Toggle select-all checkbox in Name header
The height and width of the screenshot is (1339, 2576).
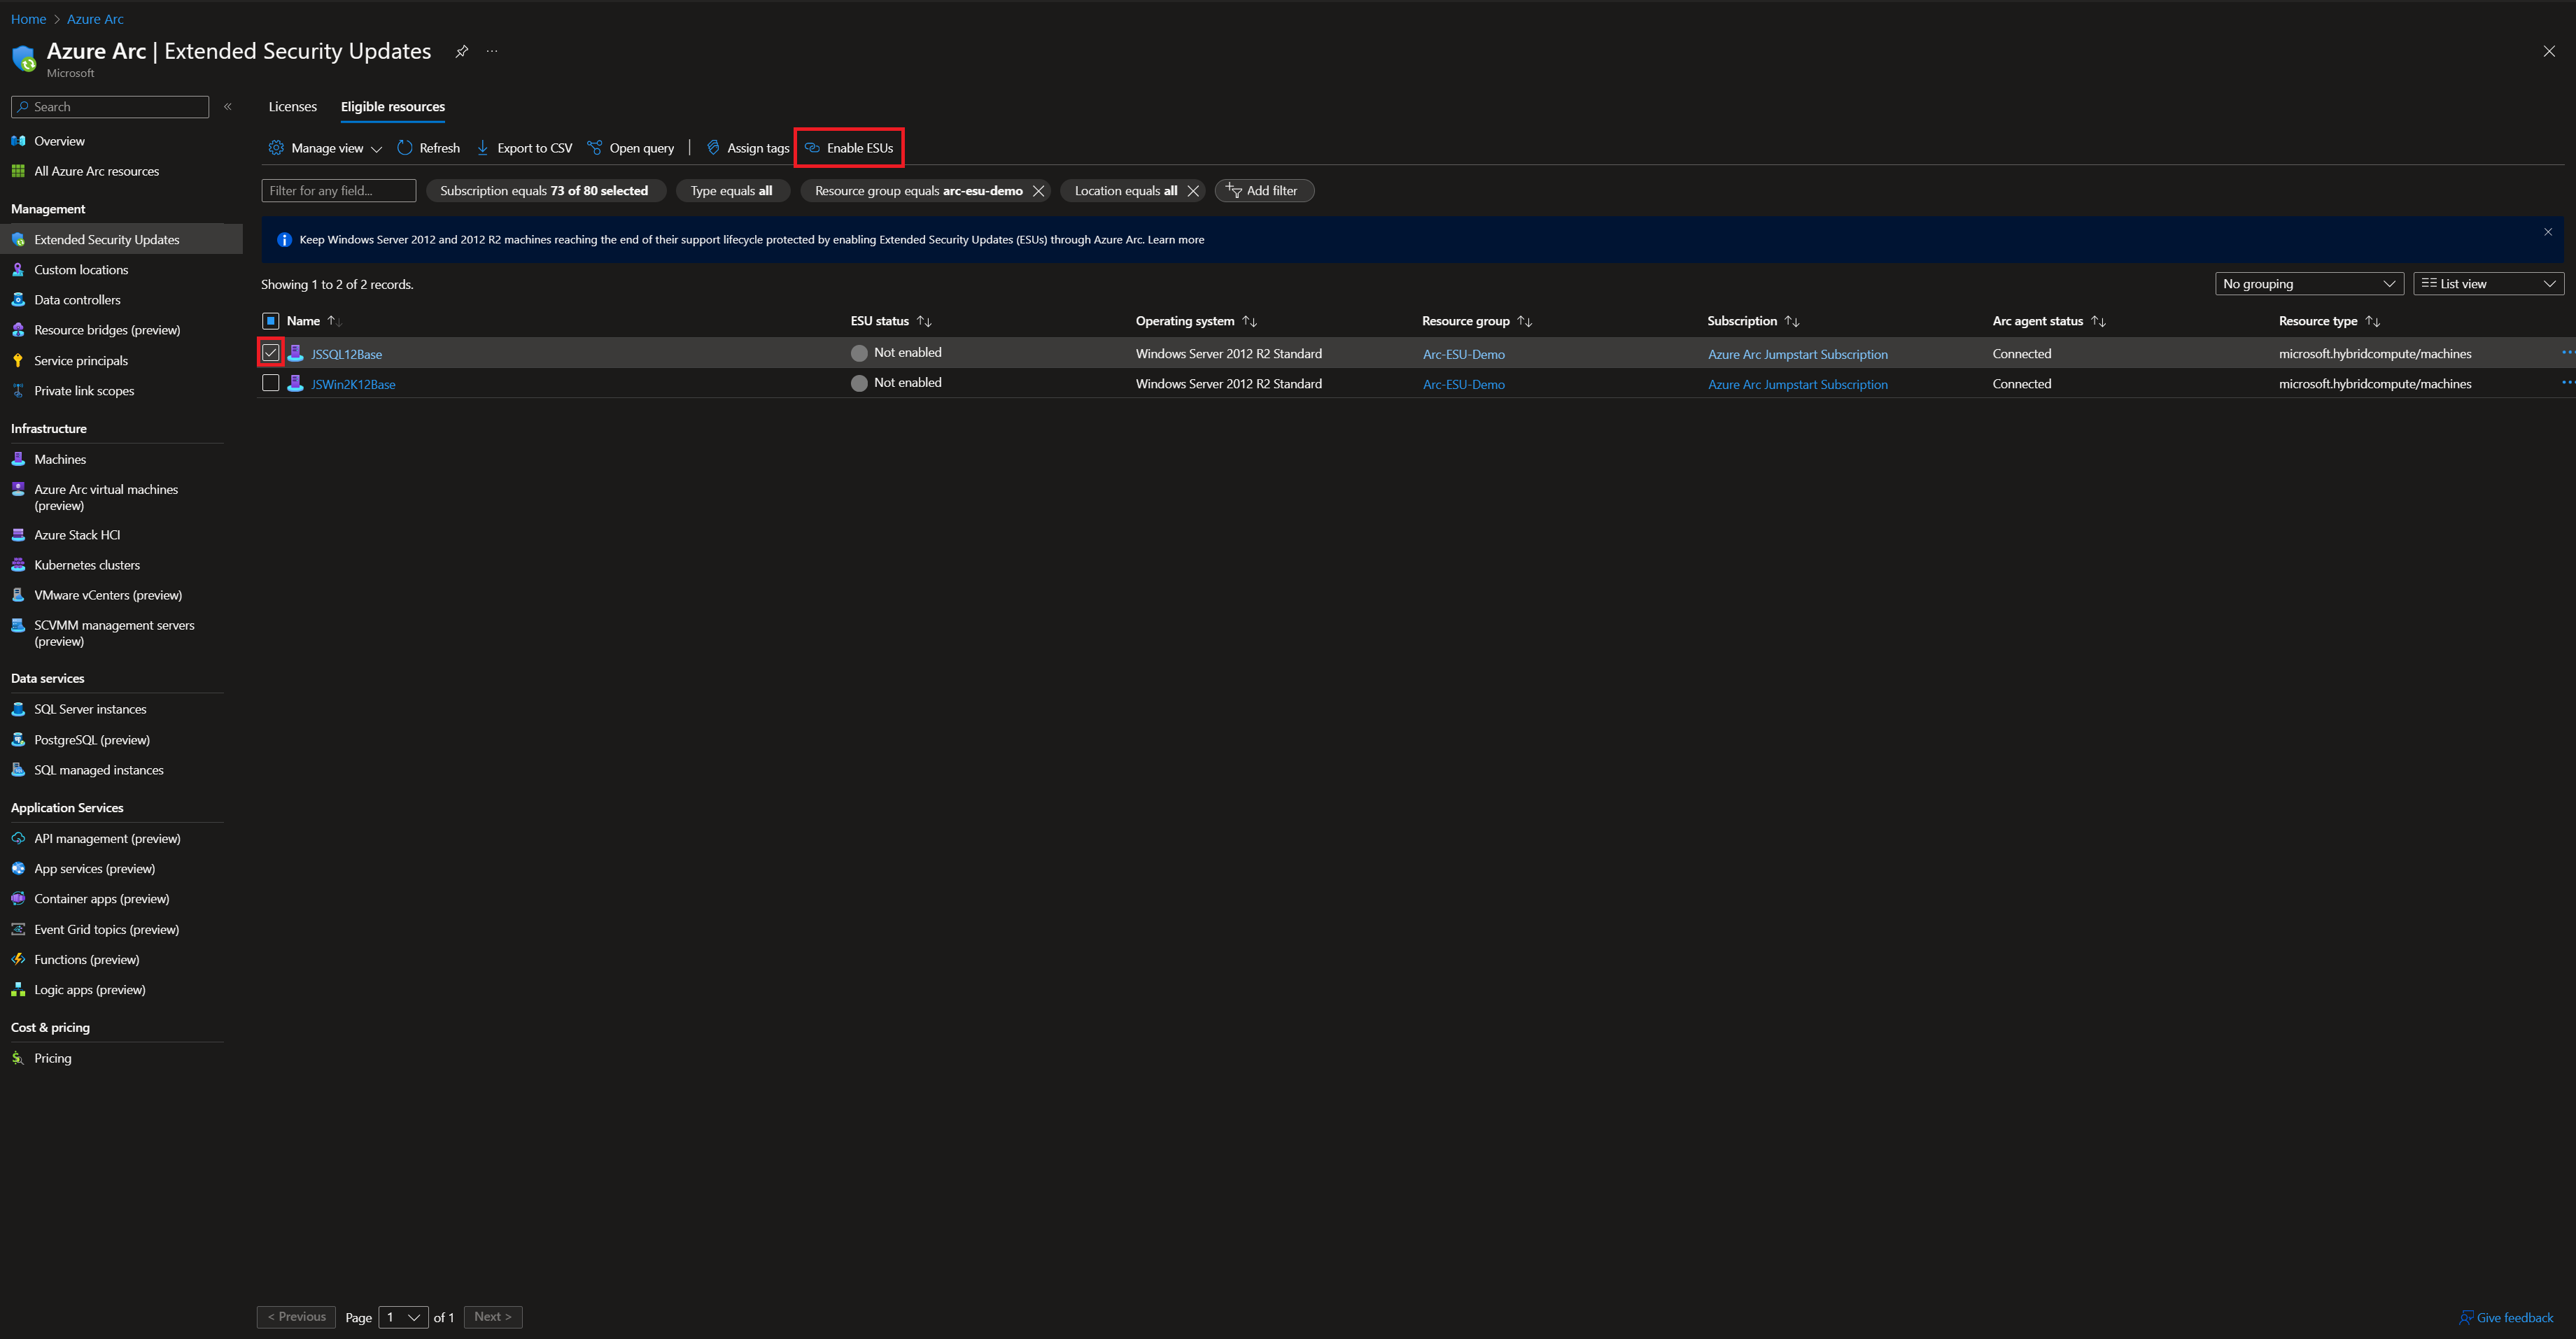point(270,321)
